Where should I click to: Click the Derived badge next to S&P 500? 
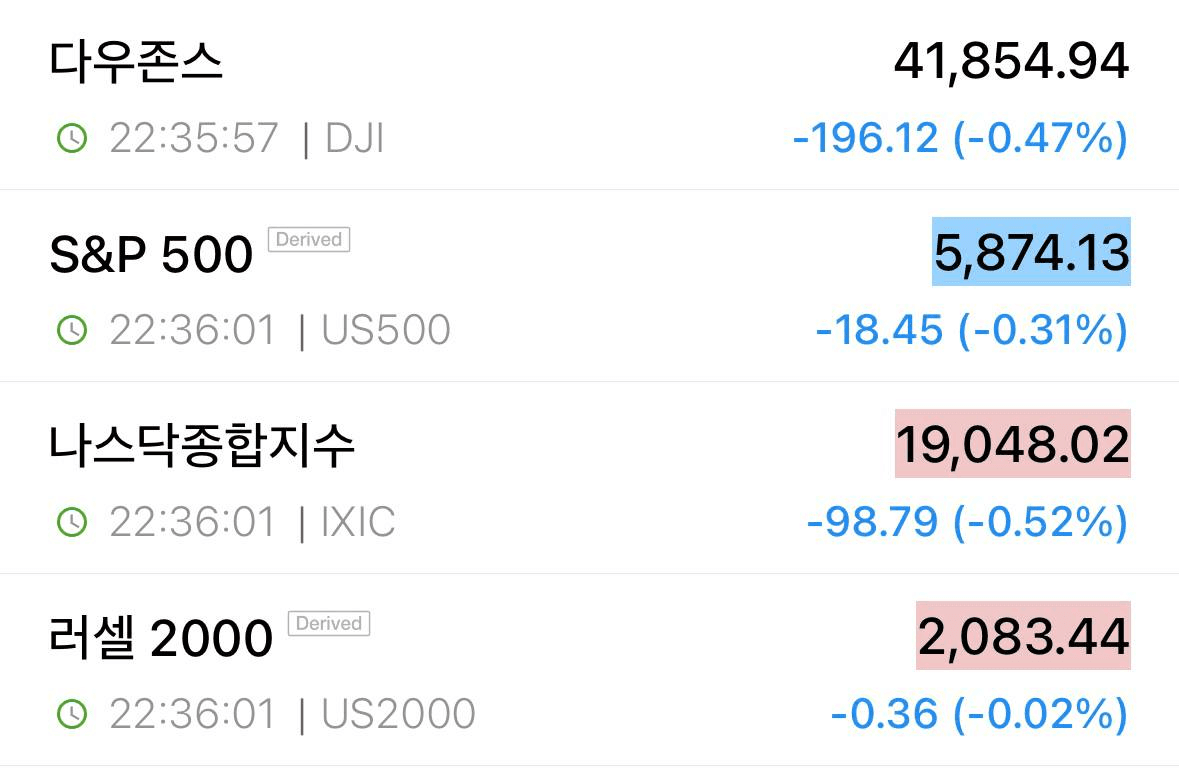click(309, 240)
